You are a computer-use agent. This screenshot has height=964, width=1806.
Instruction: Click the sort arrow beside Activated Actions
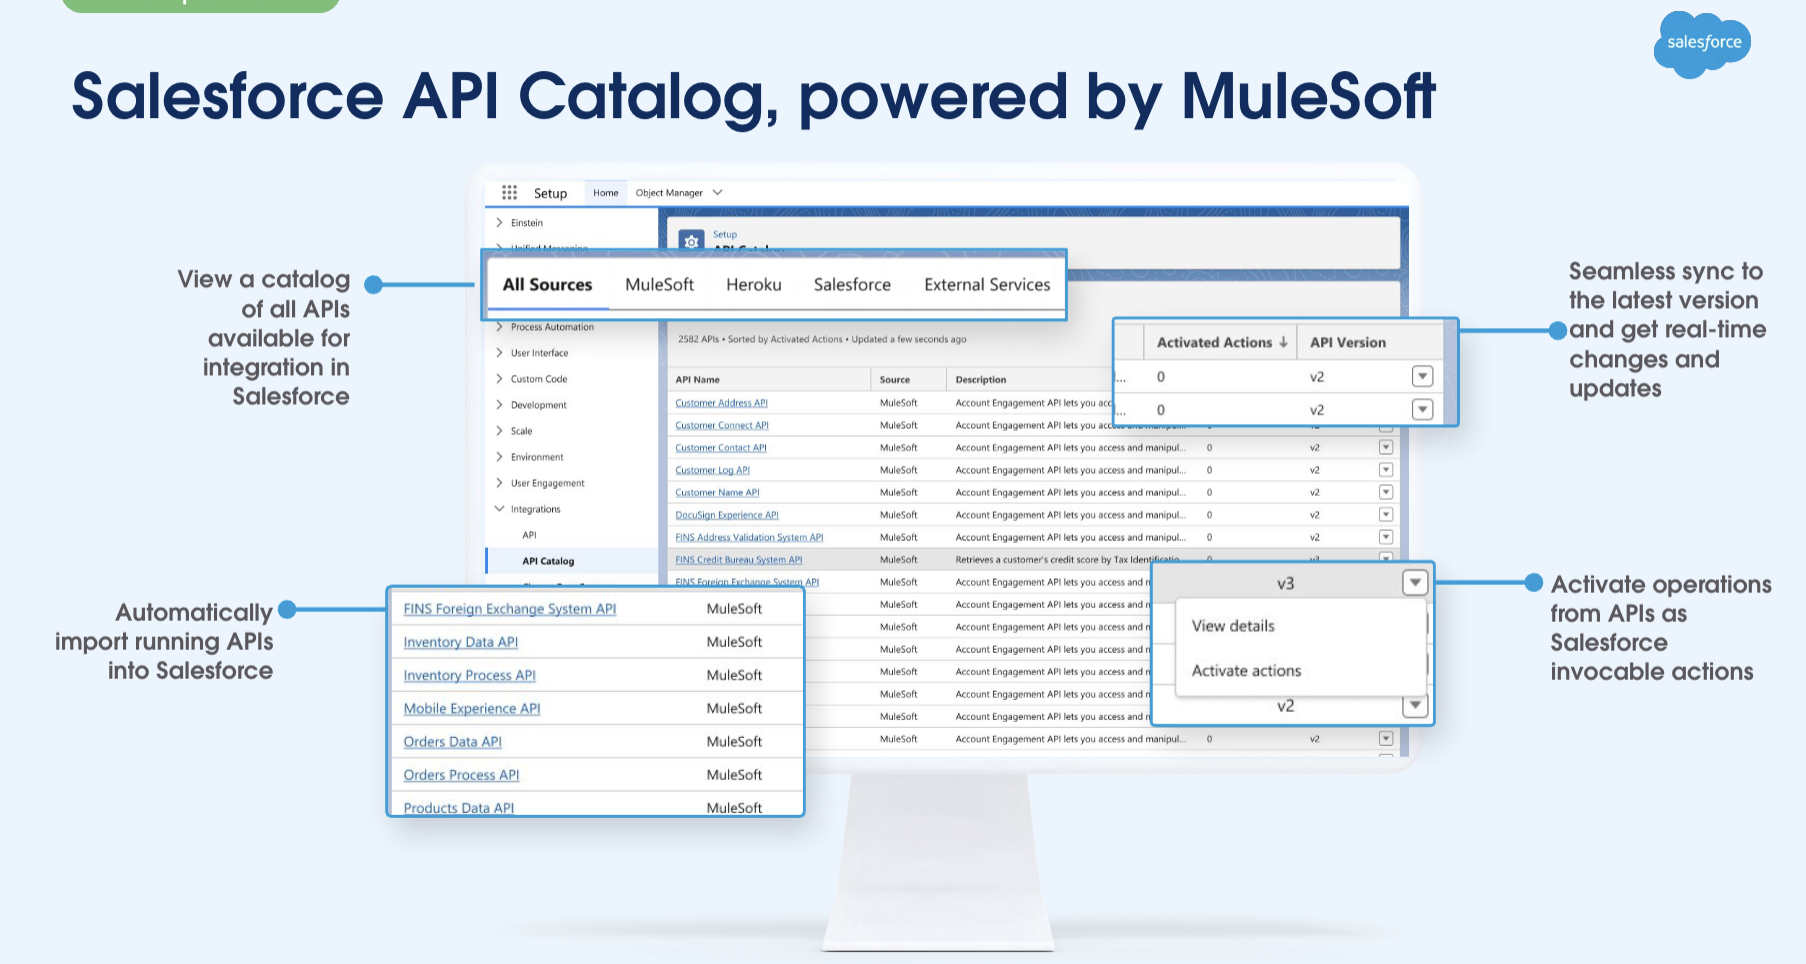(1283, 342)
